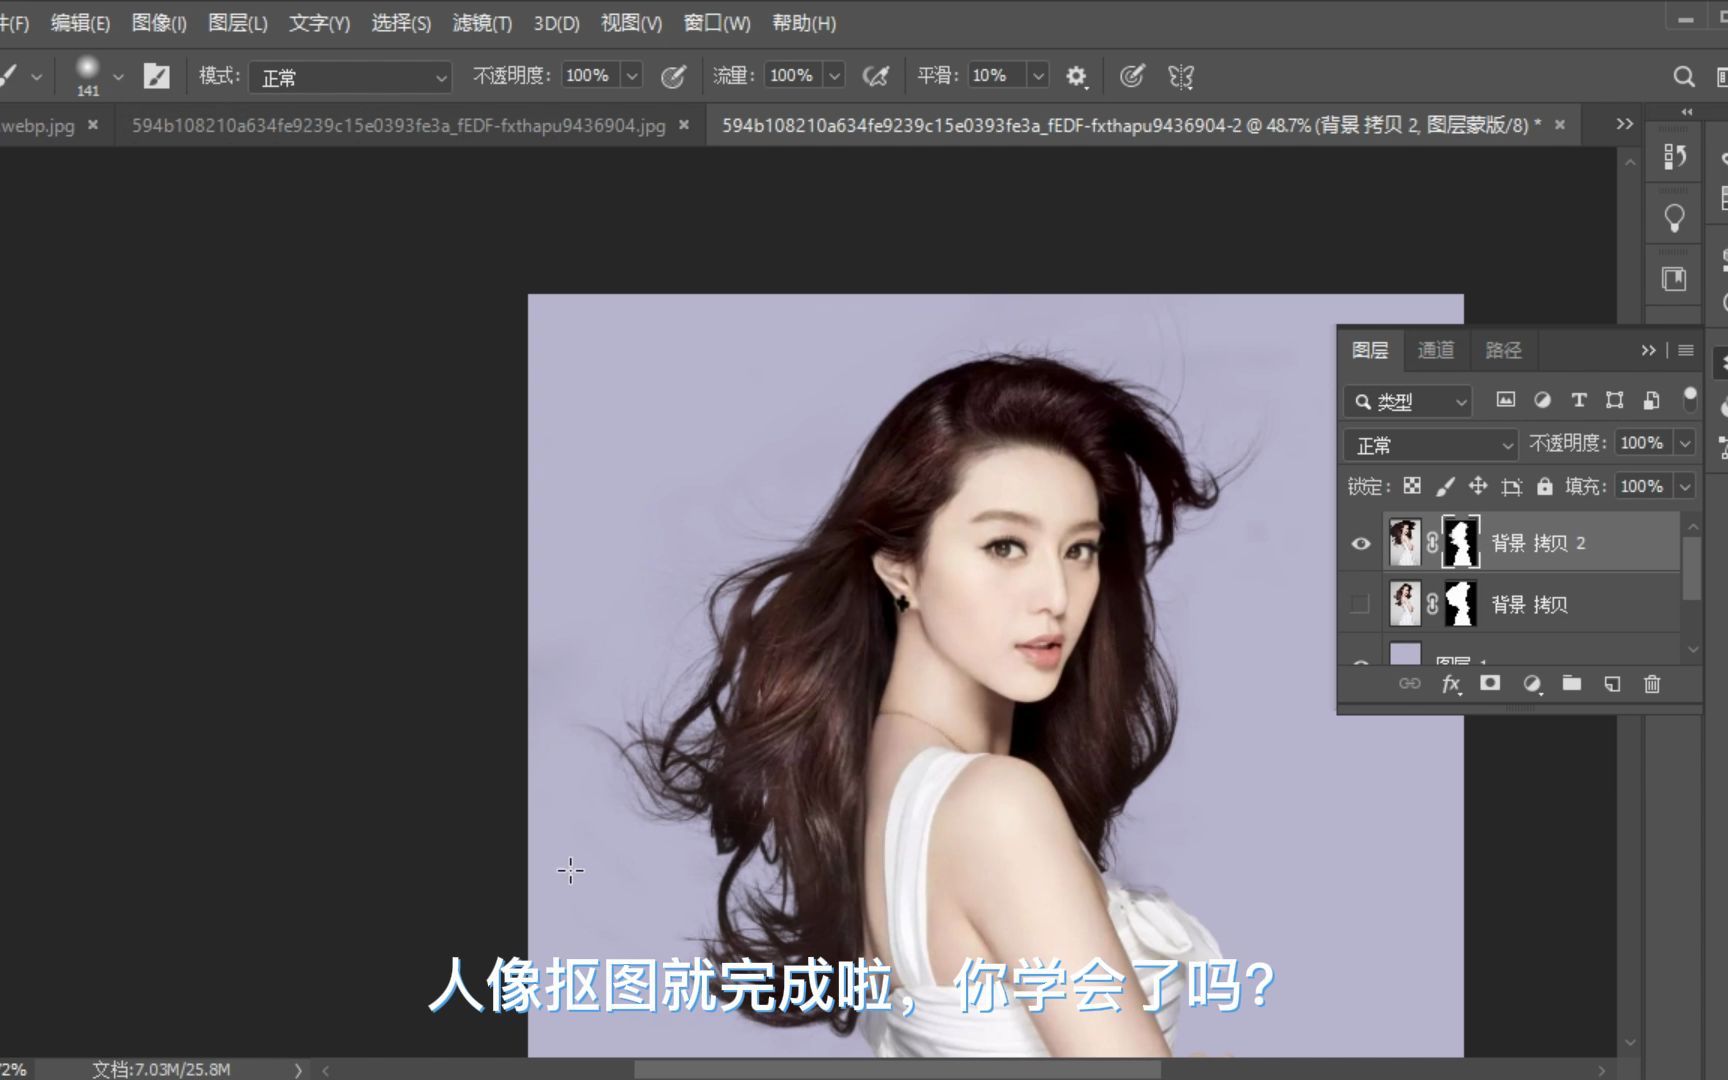Open the brush mode 正常 dropdown
The width and height of the screenshot is (1728, 1080).
(351, 77)
